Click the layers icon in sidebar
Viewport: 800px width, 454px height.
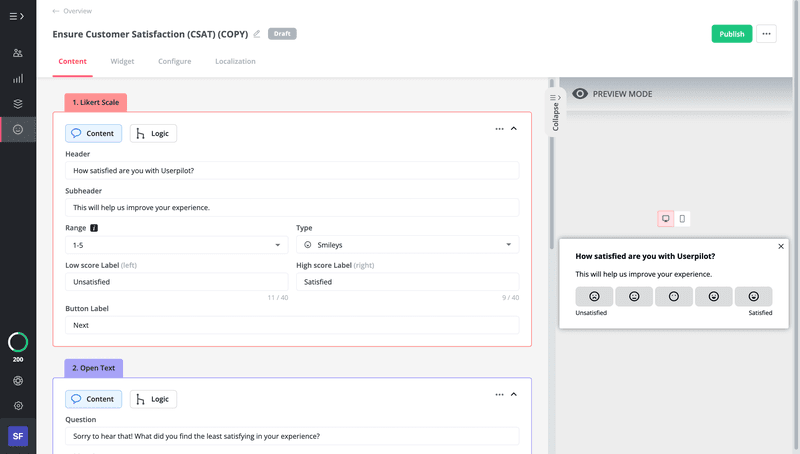(18, 103)
